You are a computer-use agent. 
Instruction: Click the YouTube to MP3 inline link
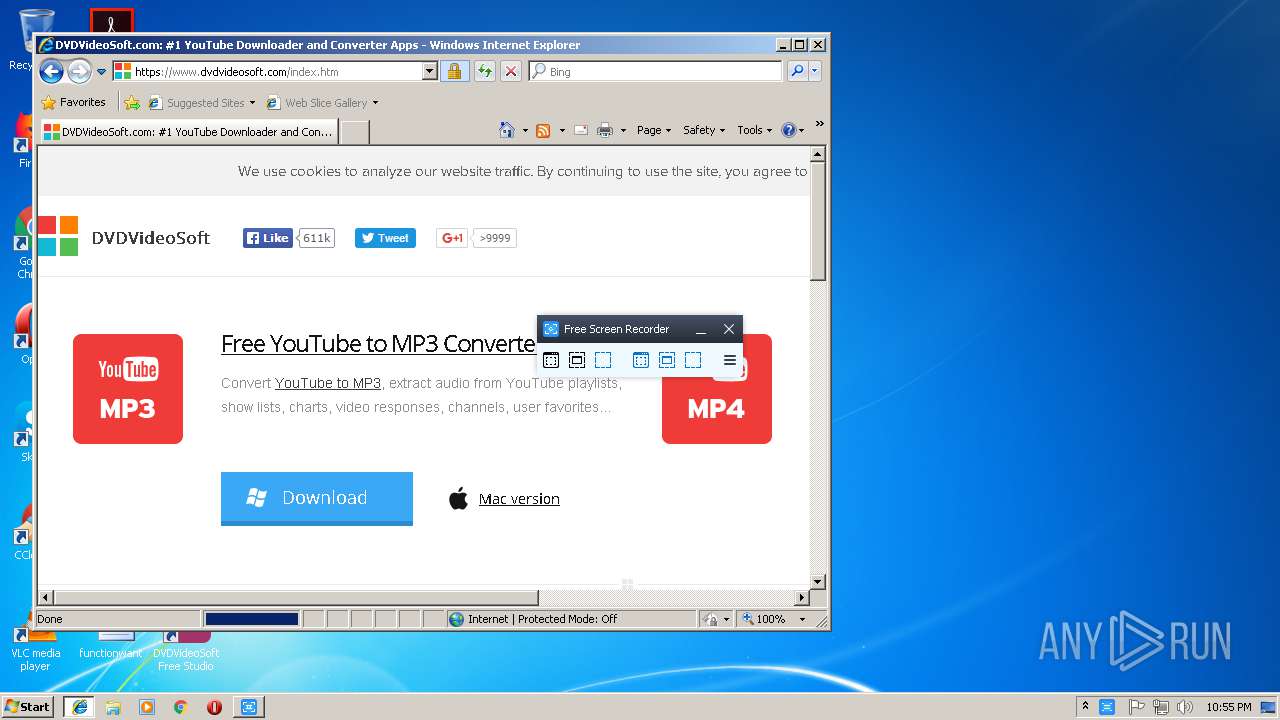click(328, 383)
